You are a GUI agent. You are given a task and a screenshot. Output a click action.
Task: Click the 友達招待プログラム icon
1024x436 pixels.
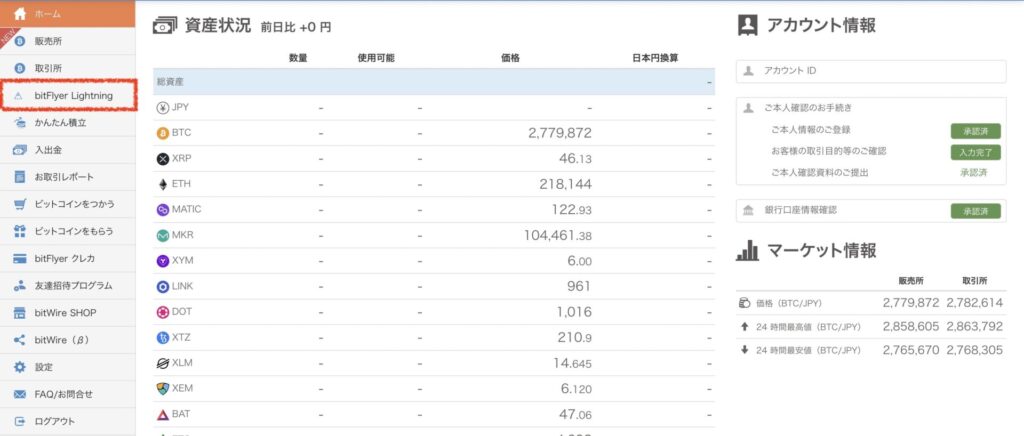[20, 286]
